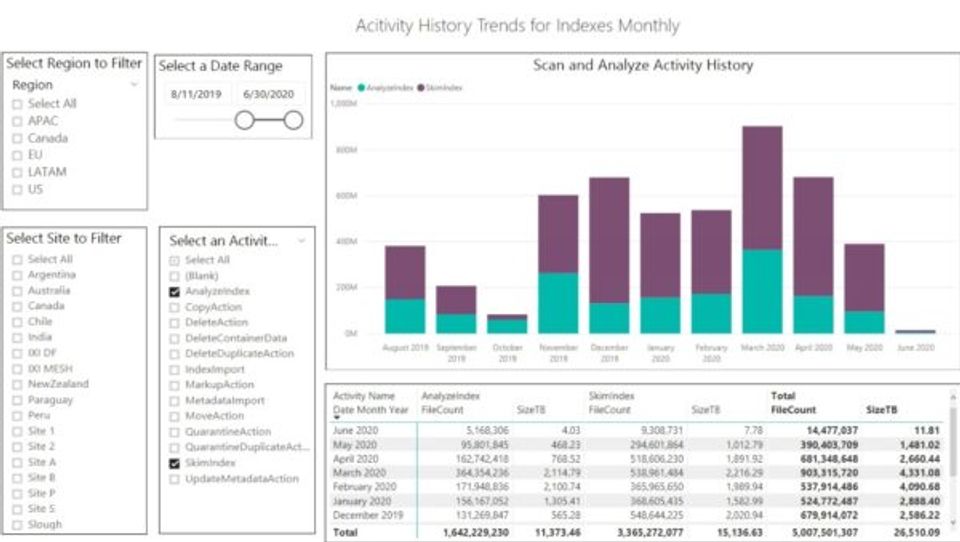Toggle Select All in activity filter
The image size is (960, 542).
click(174, 260)
